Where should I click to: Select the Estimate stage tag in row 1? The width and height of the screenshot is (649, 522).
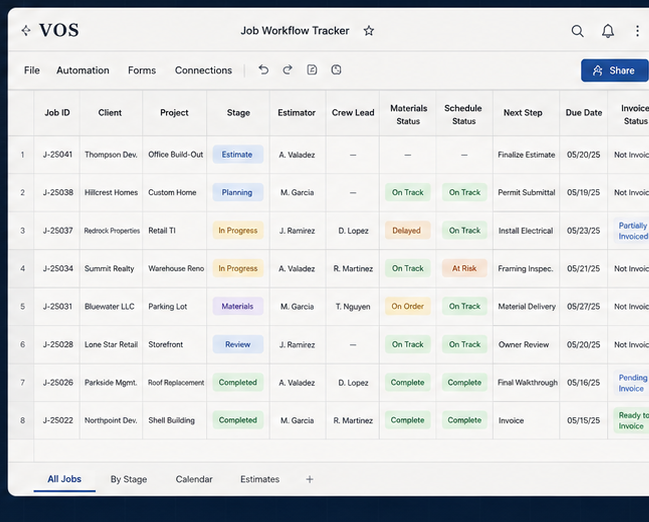[238, 154]
